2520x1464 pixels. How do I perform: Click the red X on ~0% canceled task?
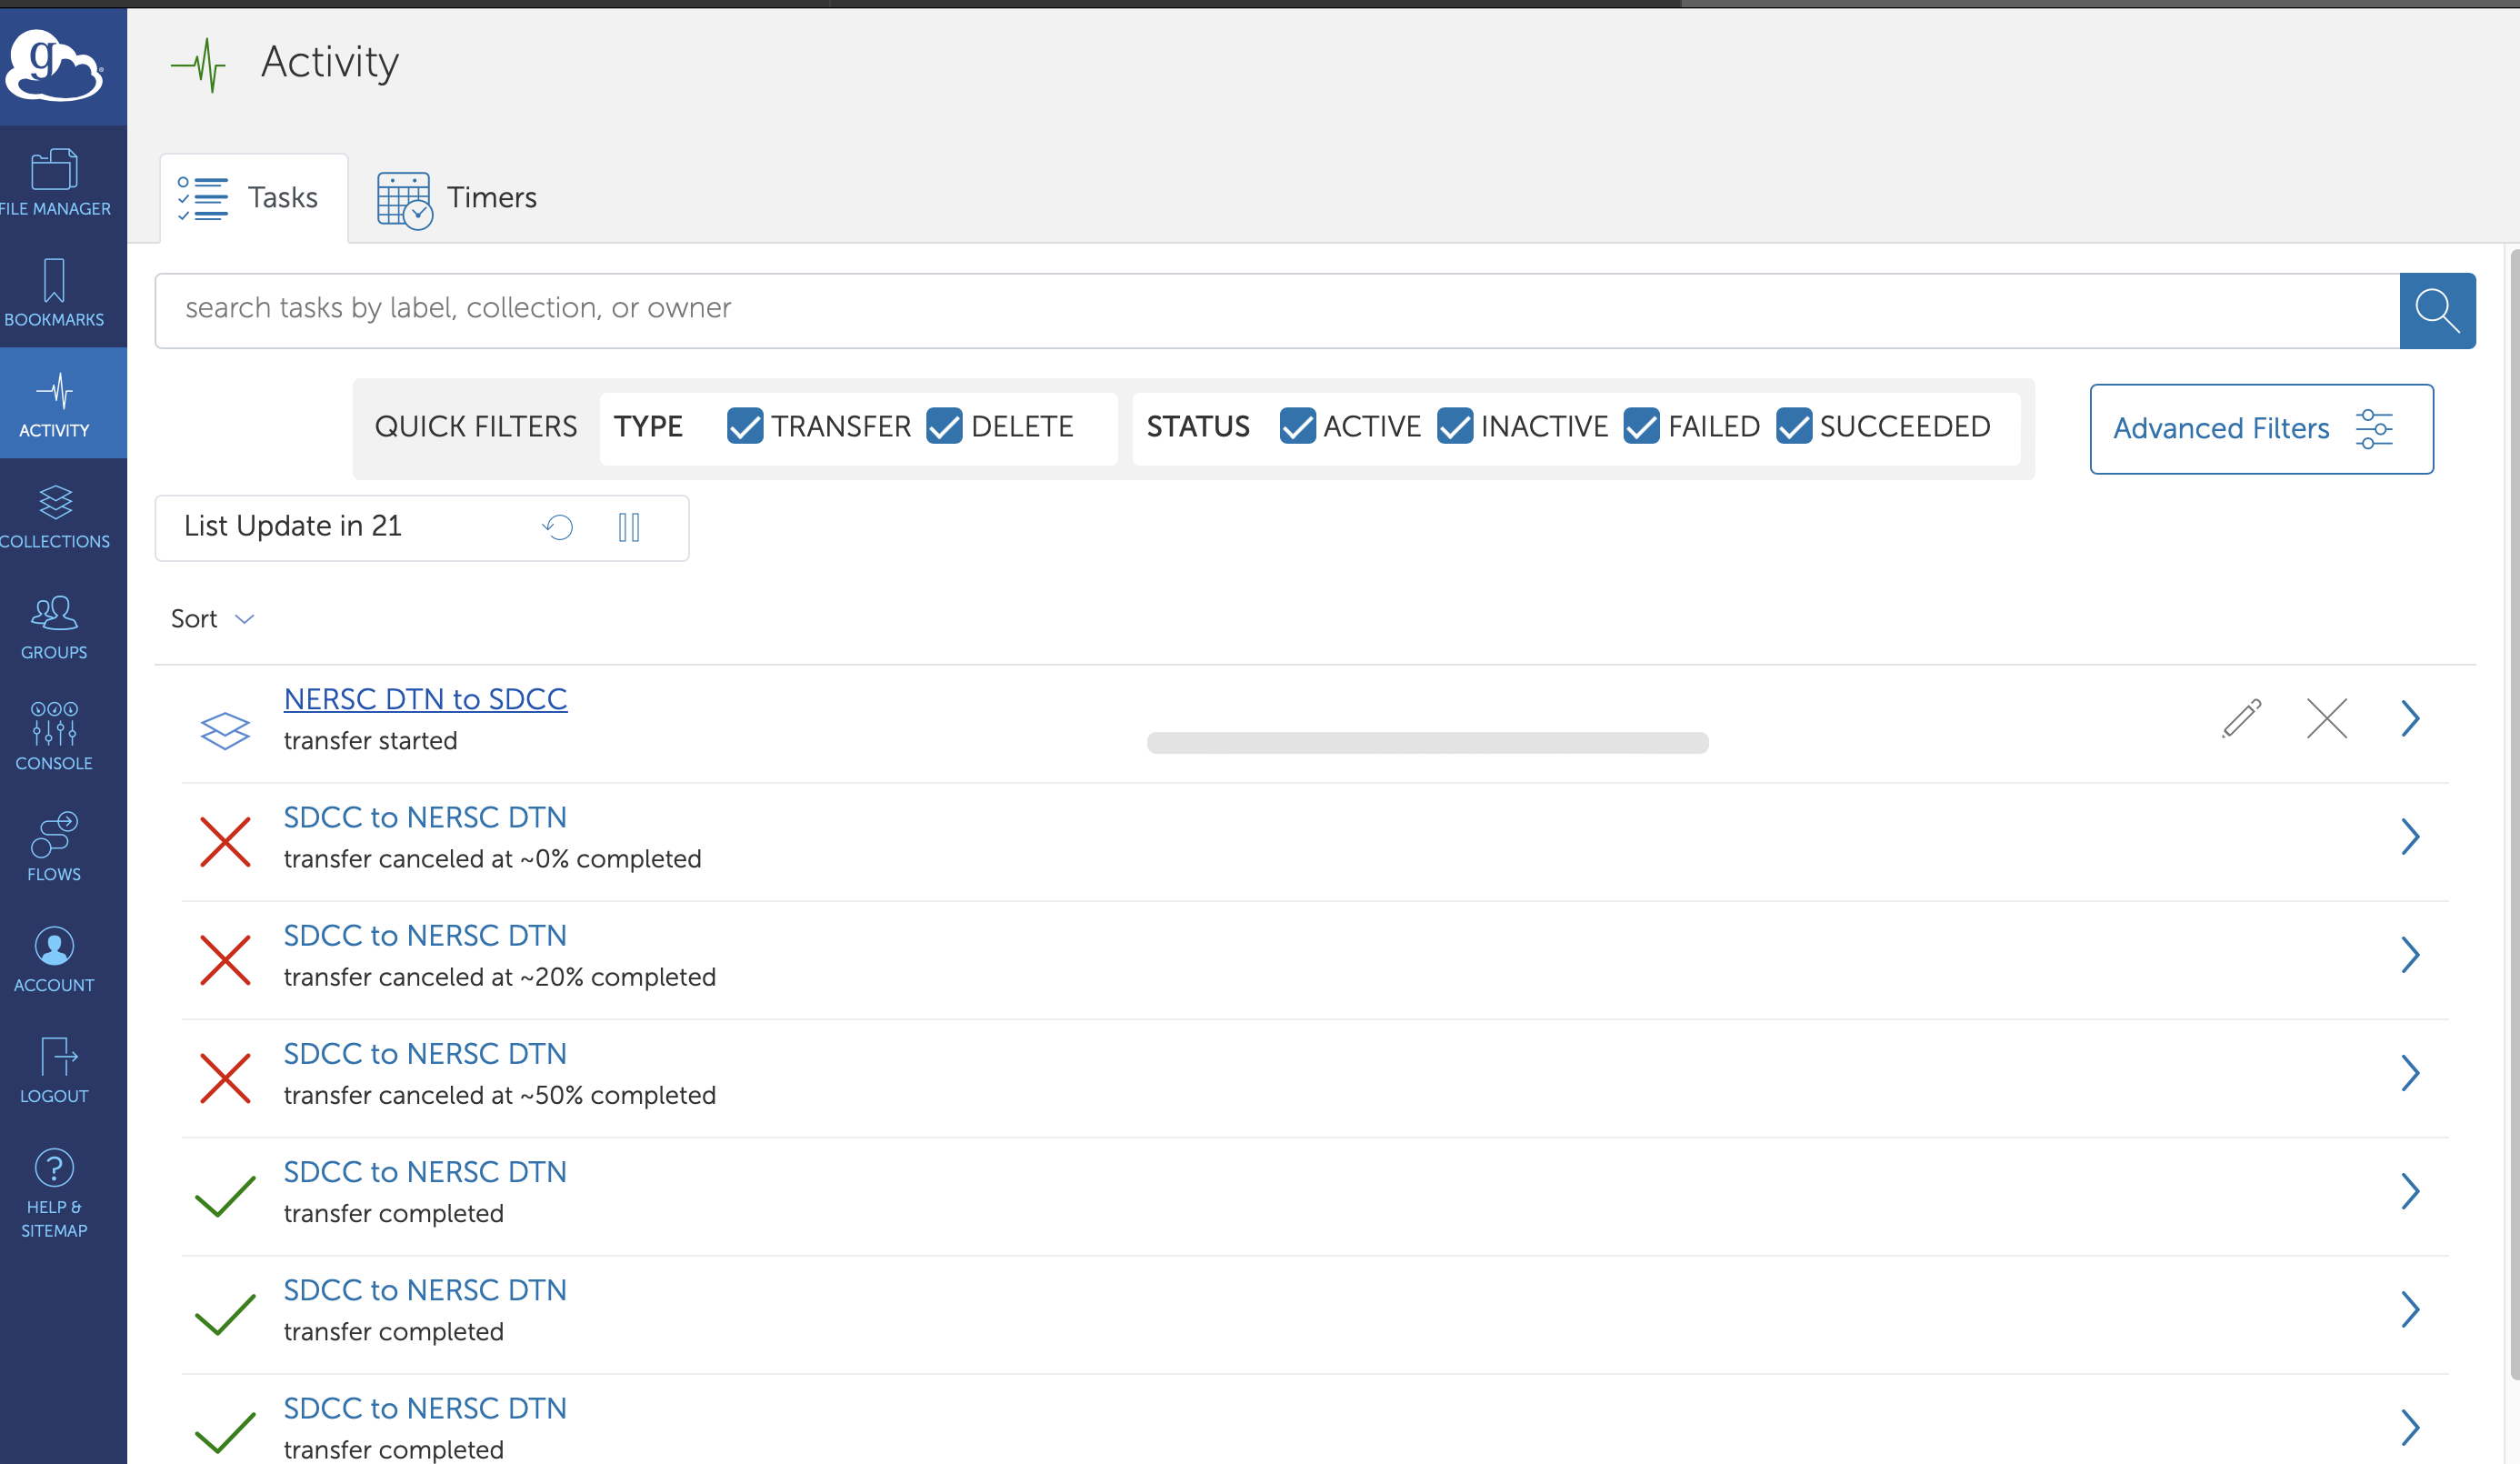(225, 842)
